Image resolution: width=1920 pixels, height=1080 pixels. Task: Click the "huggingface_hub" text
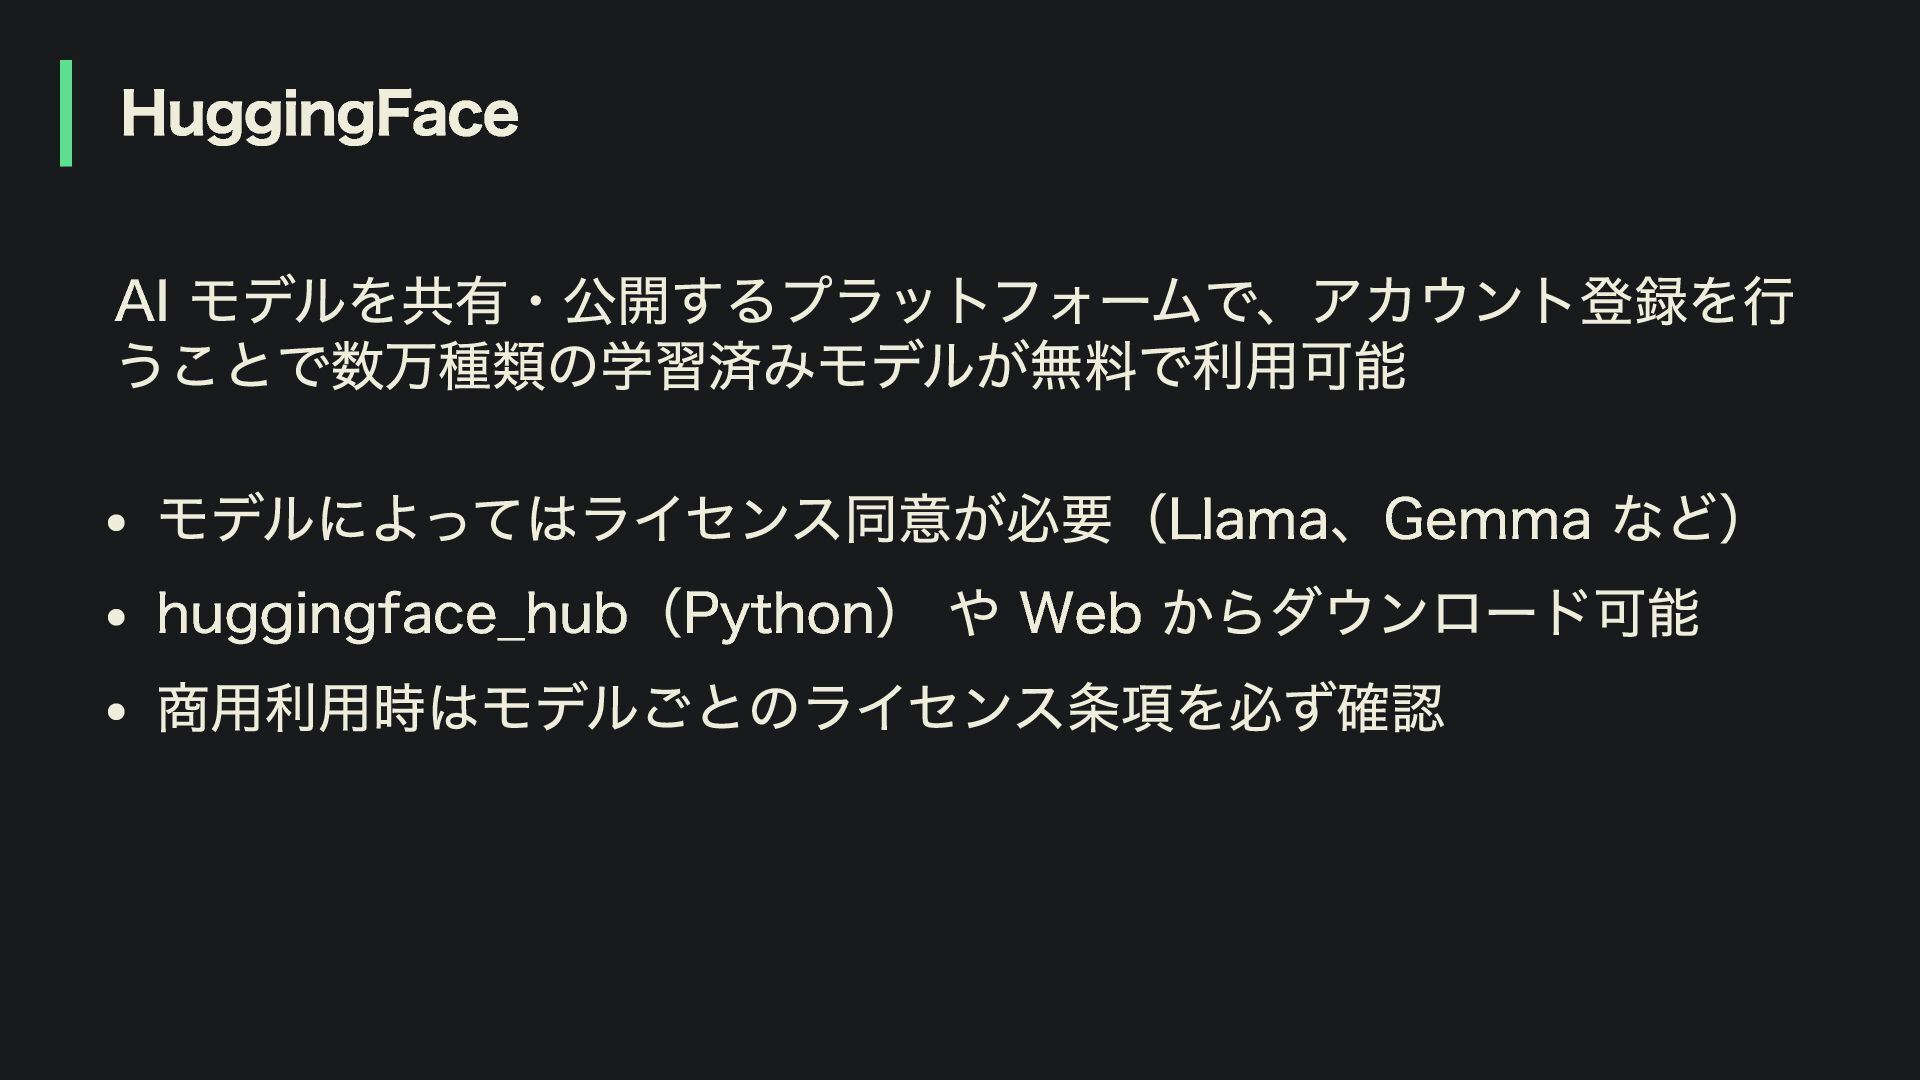392,614
